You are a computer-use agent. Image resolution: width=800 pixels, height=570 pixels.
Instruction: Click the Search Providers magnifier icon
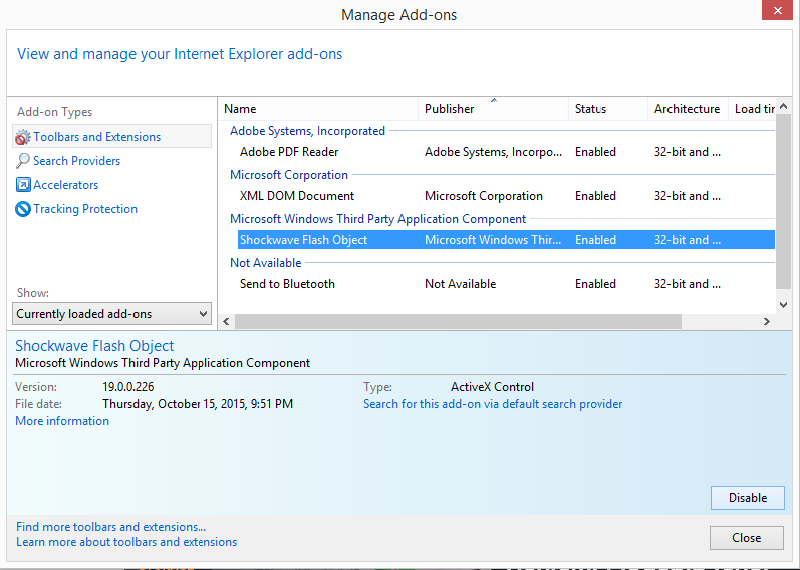(23, 161)
